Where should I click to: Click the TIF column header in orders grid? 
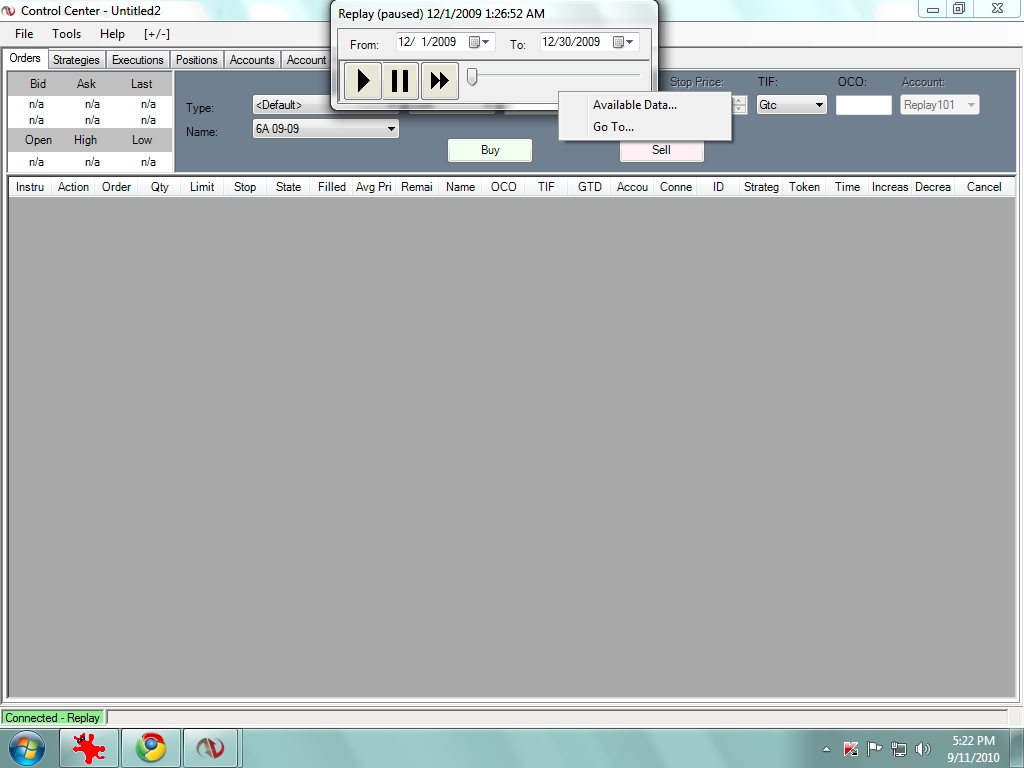(x=546, y=187)
